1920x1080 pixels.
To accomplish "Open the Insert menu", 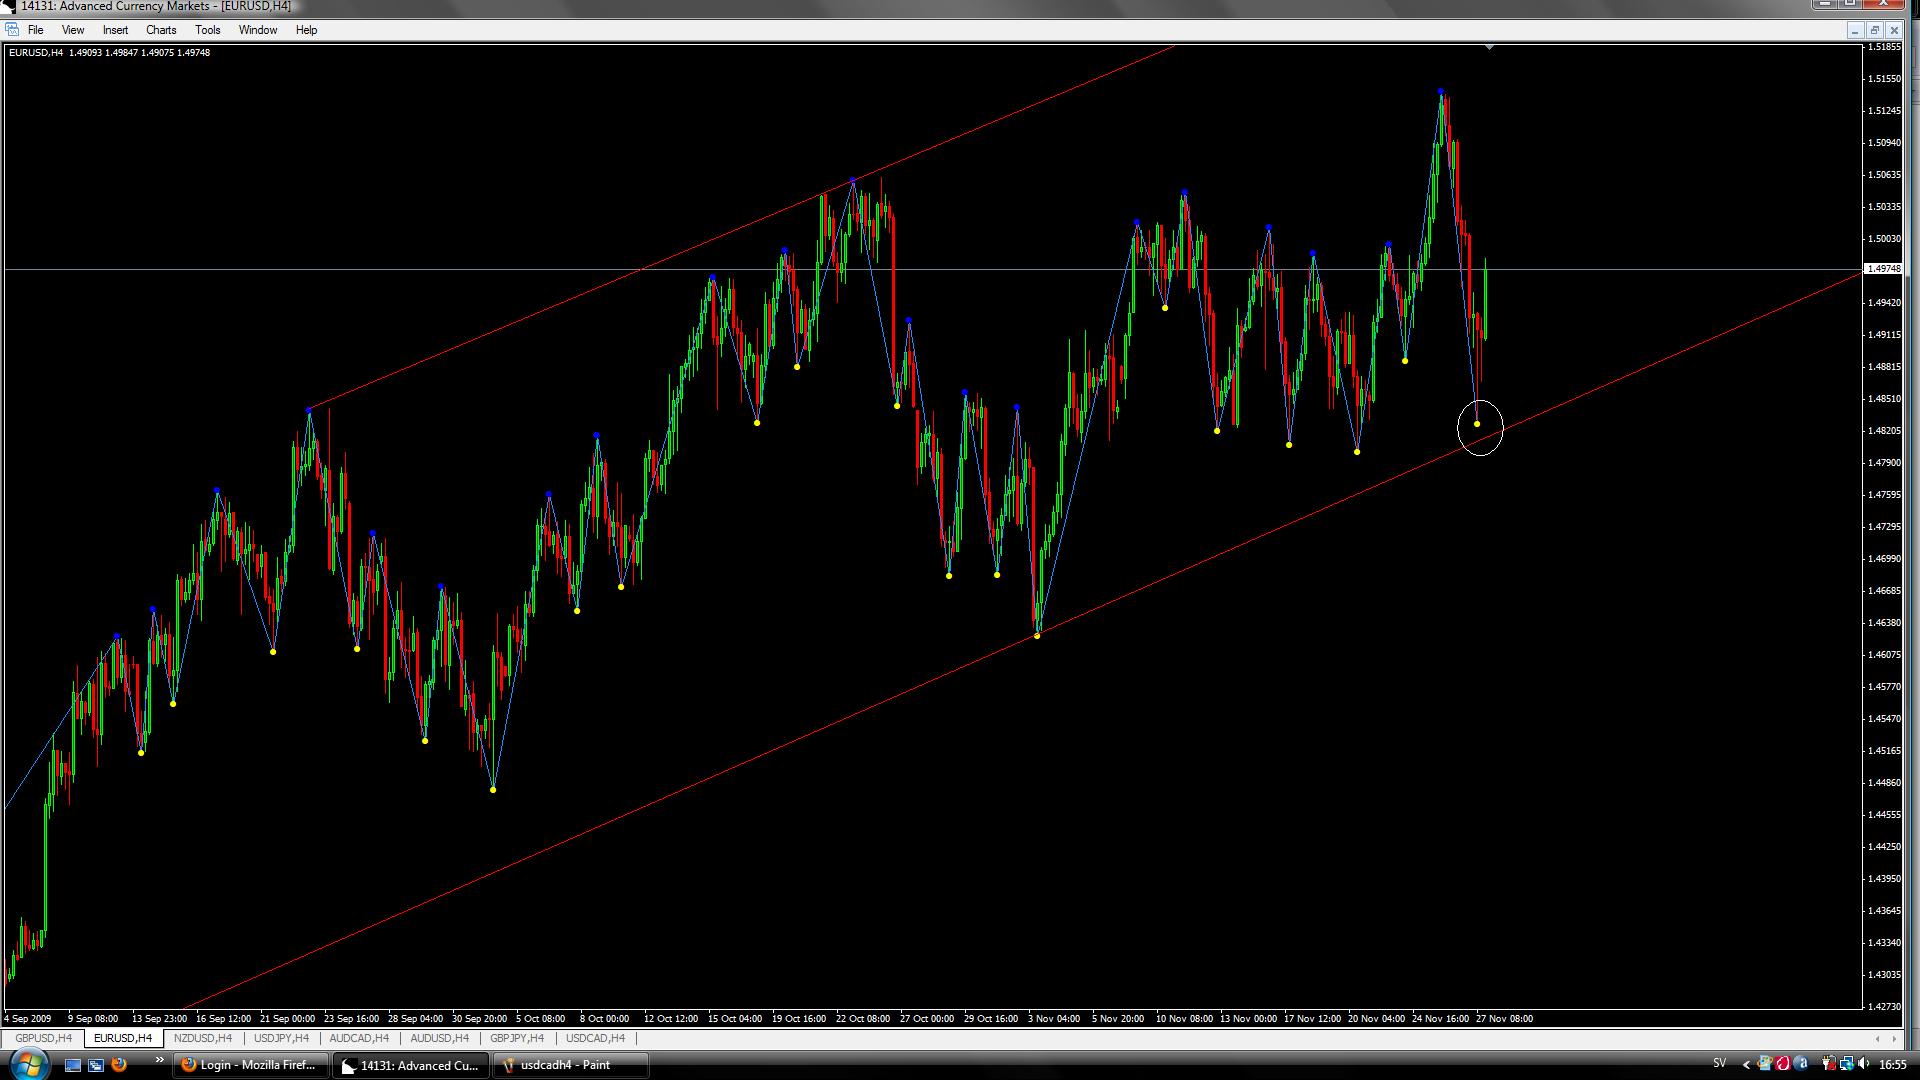I will (115, 30).
